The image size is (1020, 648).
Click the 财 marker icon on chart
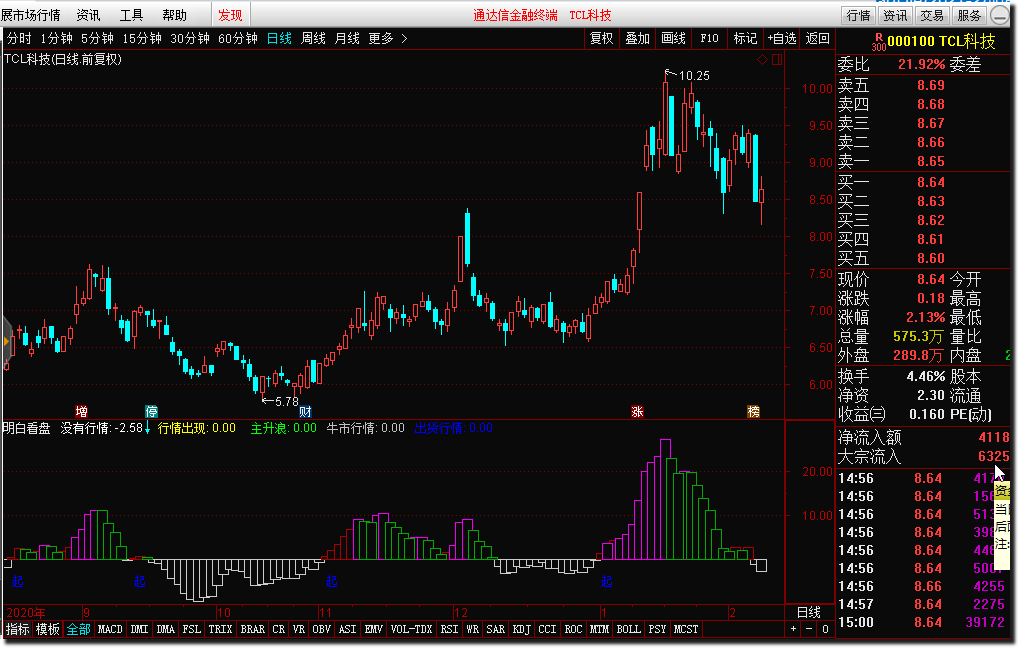pyautogui.click(x=305, y=411)
